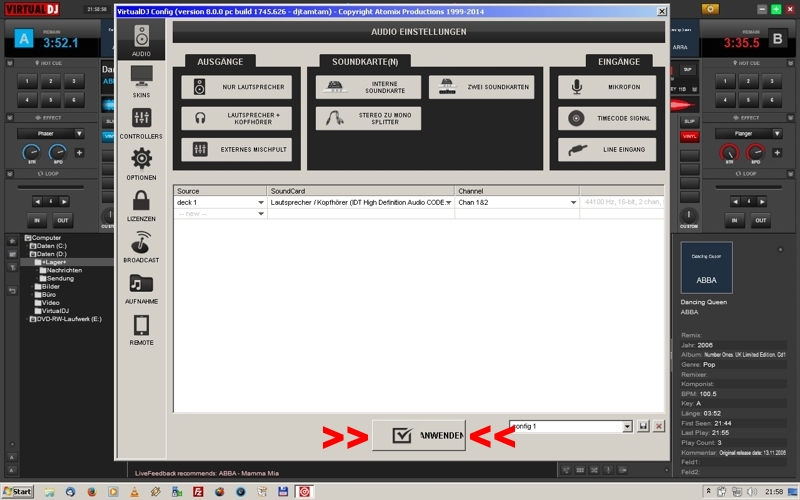Click the ABBA Dancing Queen cover thumbnail
This screenshot has height=500, width=800.
coord(707,268)
